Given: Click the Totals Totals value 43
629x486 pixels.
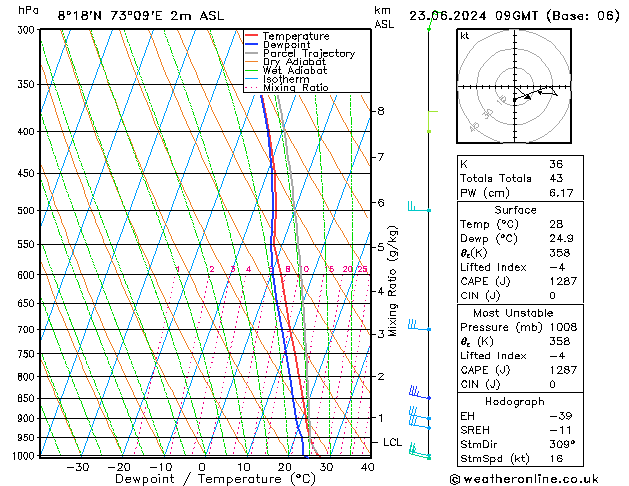Looking at the screenshot, I should (x=556, y=178).
